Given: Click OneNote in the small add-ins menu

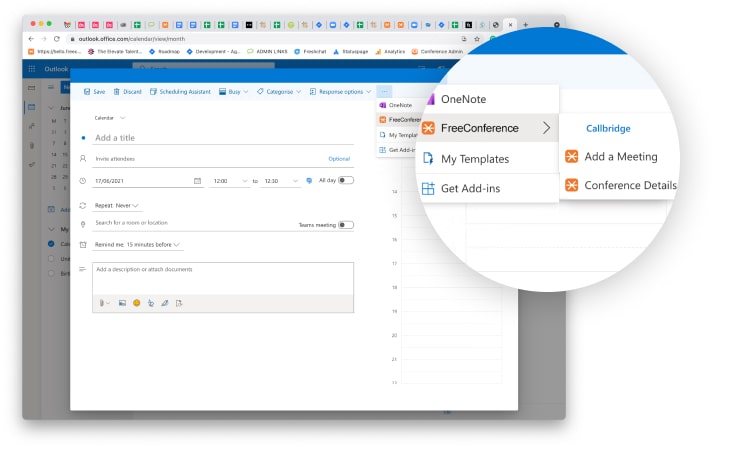Looking at the screenshot, I should point(396,105).
